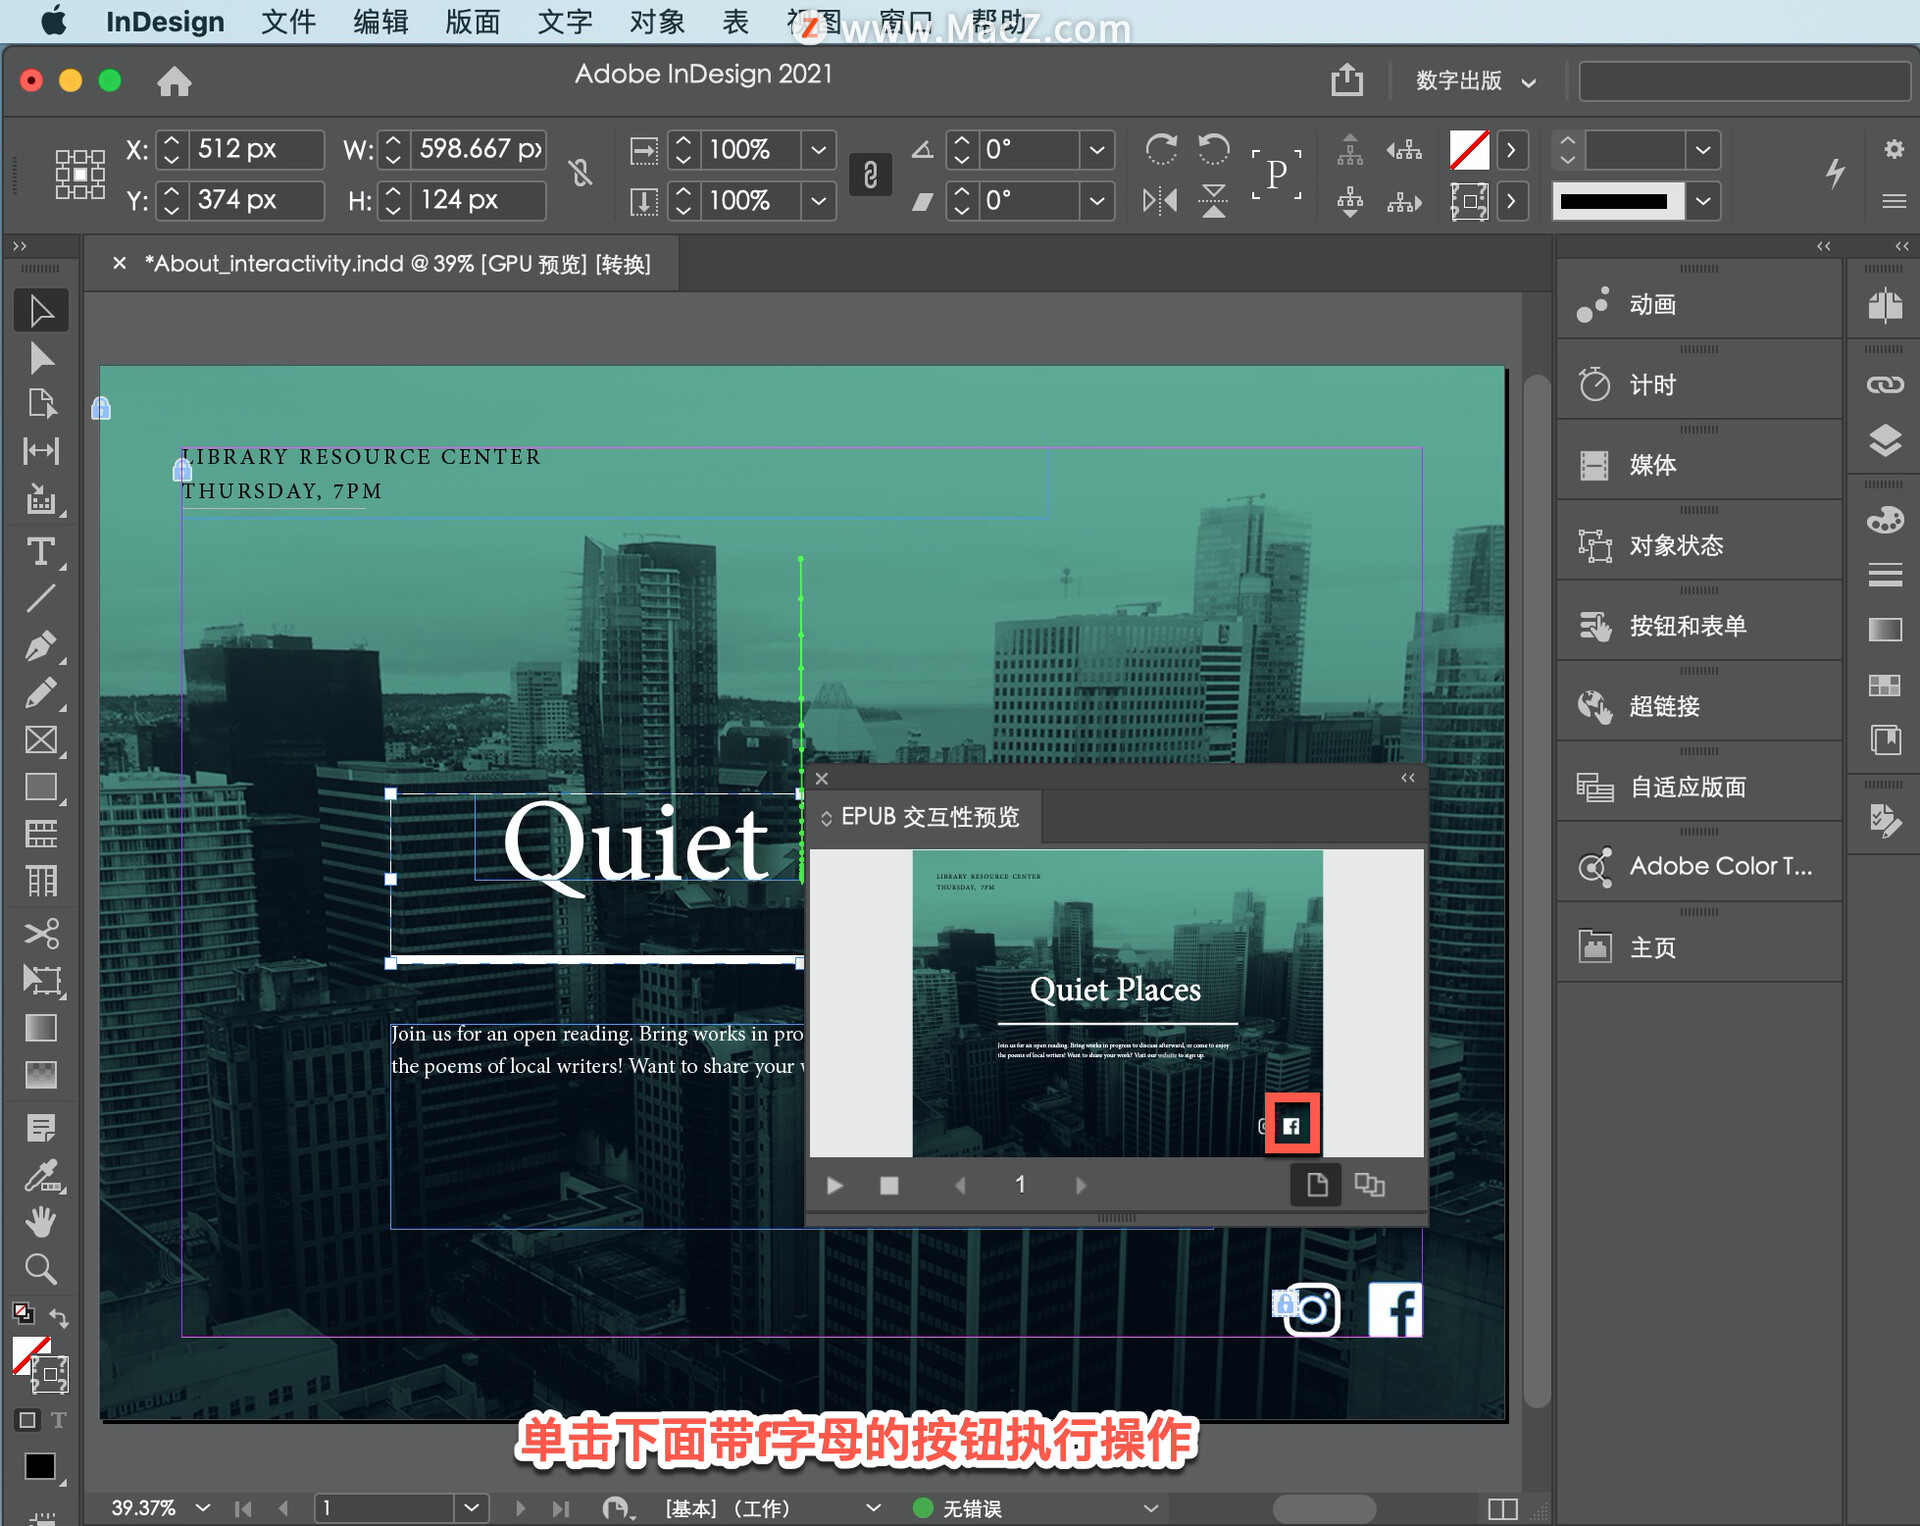Toggle constrain proportions link between scale fields
This screenshot has width=1920, height=1526.
870,175
